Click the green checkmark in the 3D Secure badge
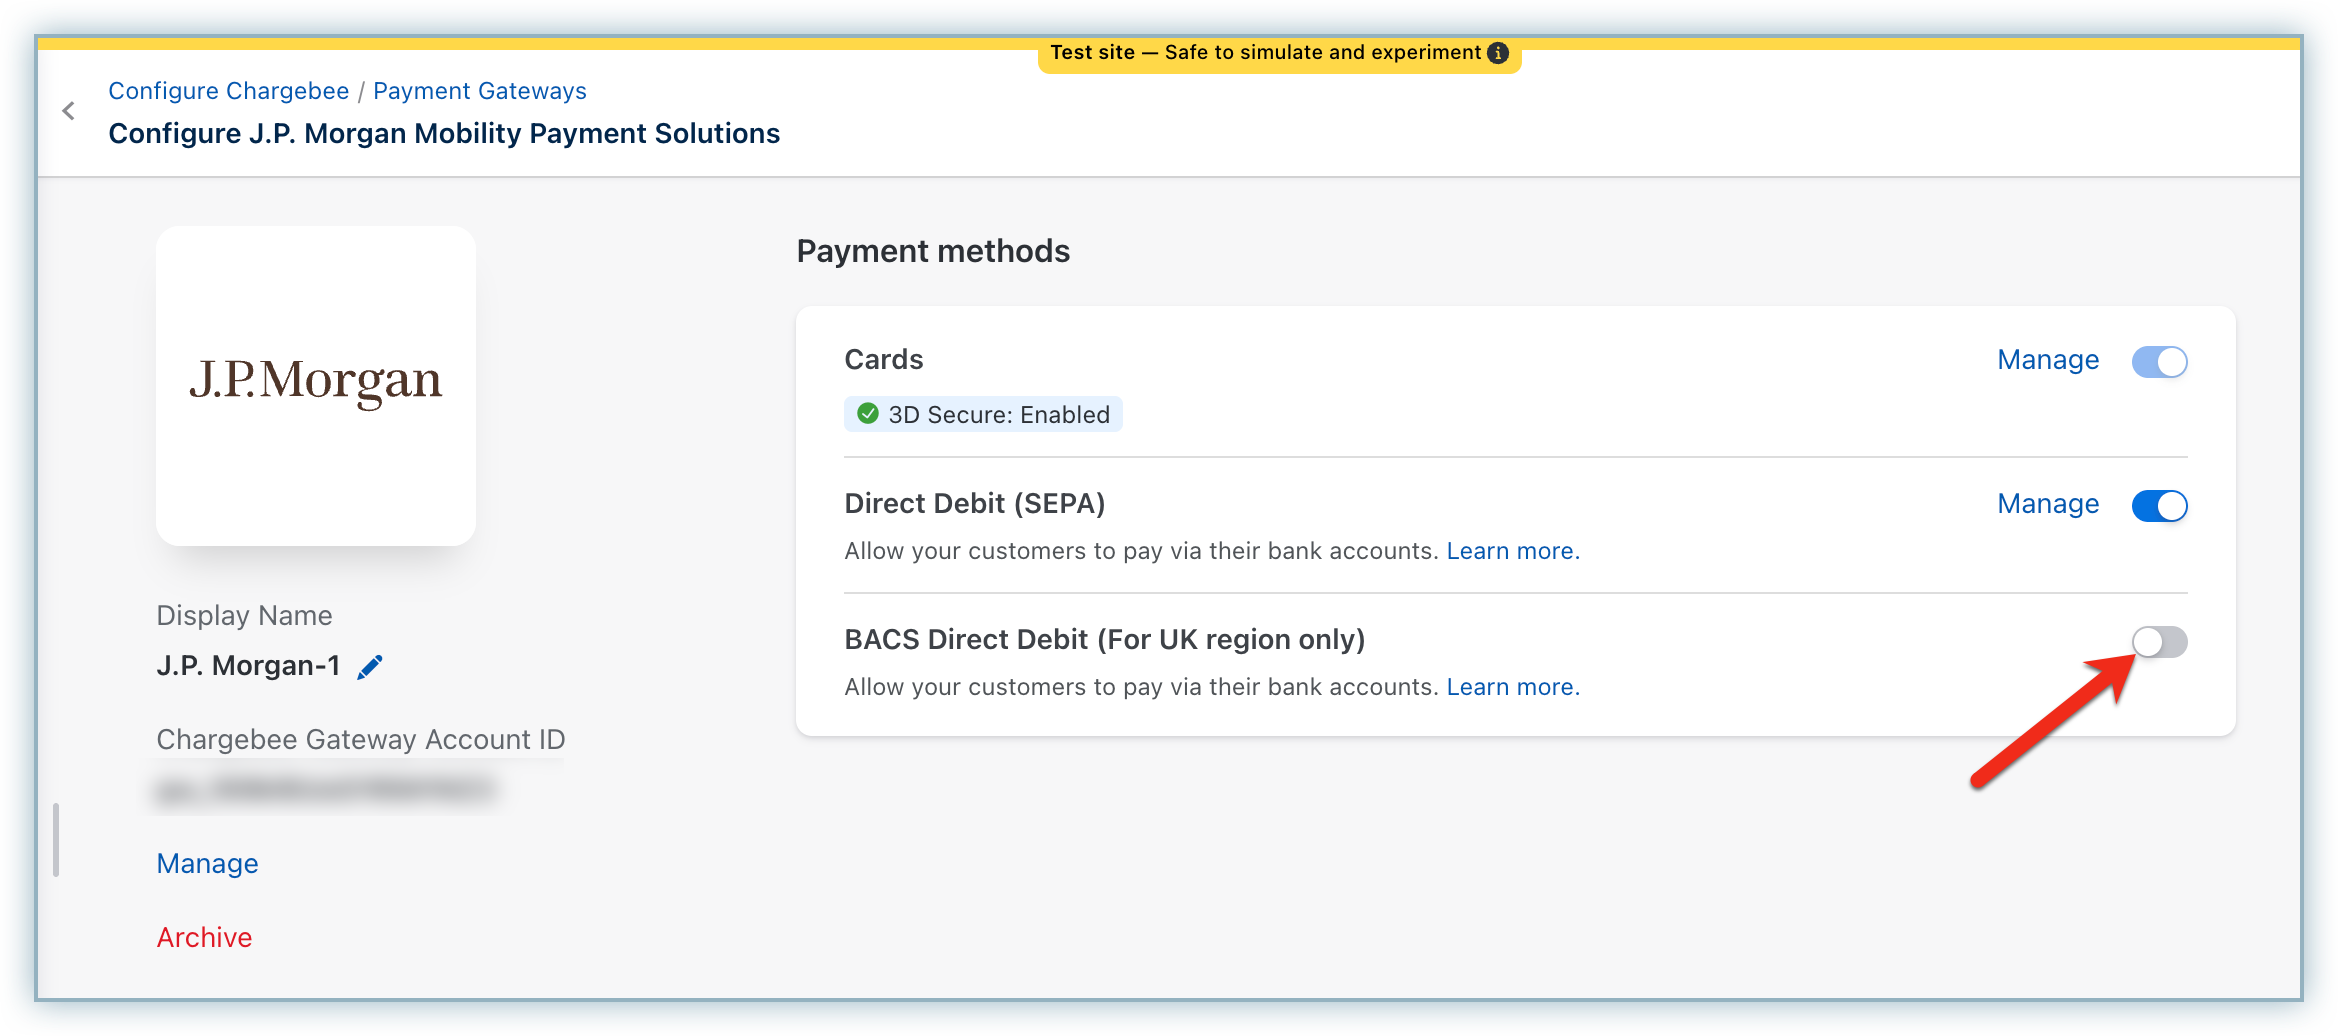The height and width of the screenshot is (1036, 2338). (x=868, y=414)
